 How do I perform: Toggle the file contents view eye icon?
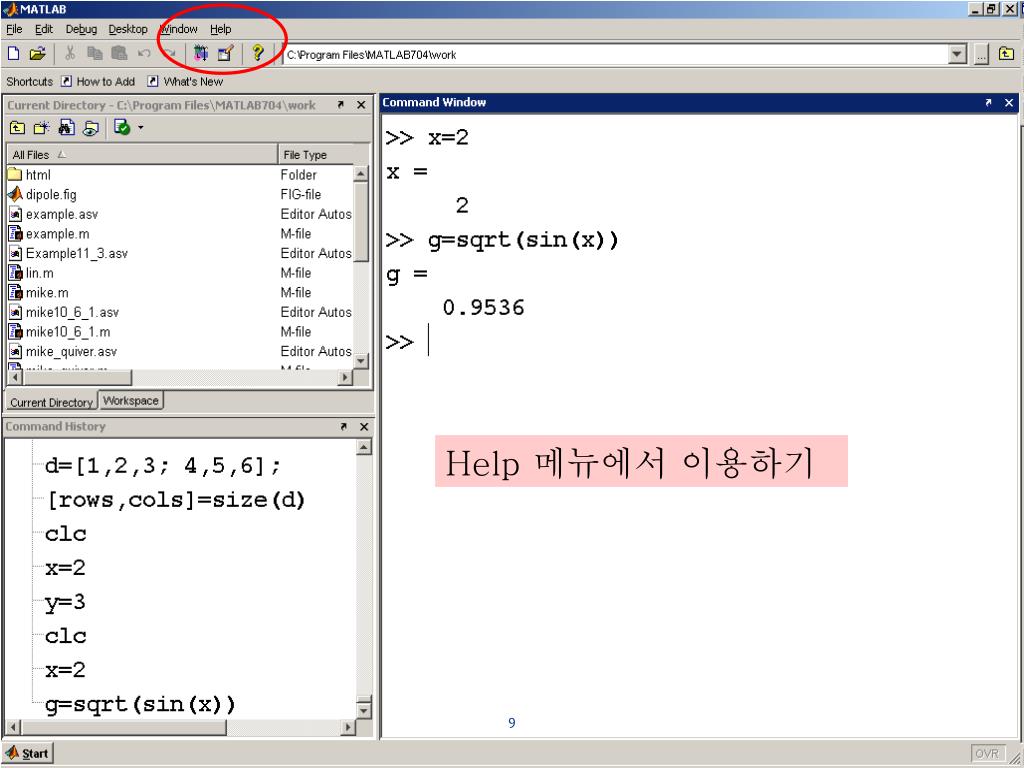91,127
